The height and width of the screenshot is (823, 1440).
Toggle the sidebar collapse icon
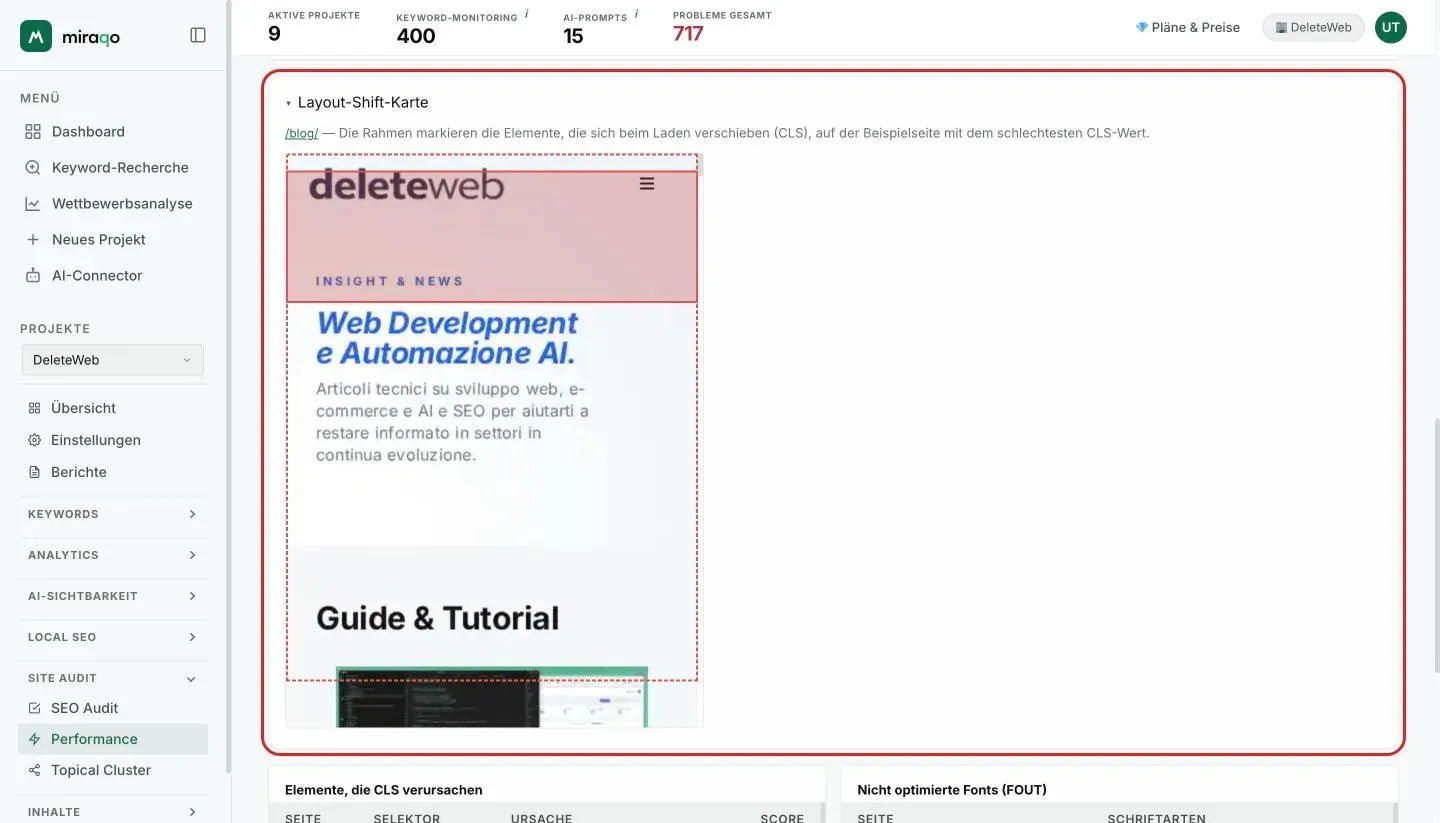point(198,35)
